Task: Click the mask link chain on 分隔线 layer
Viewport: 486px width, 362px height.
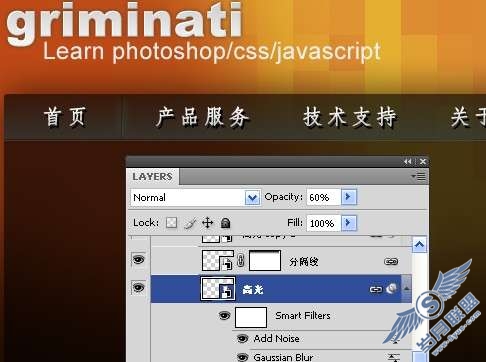Action: click(241, 261)
